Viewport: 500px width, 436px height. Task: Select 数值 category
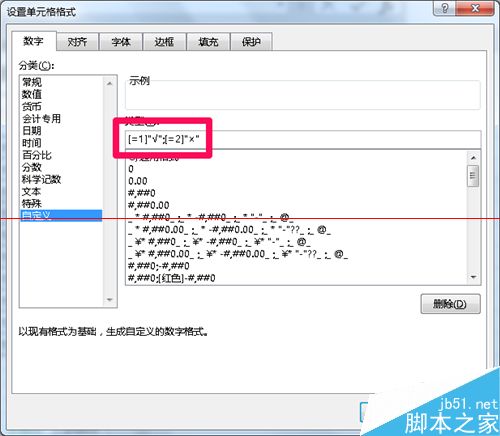(x=62, y=94)
